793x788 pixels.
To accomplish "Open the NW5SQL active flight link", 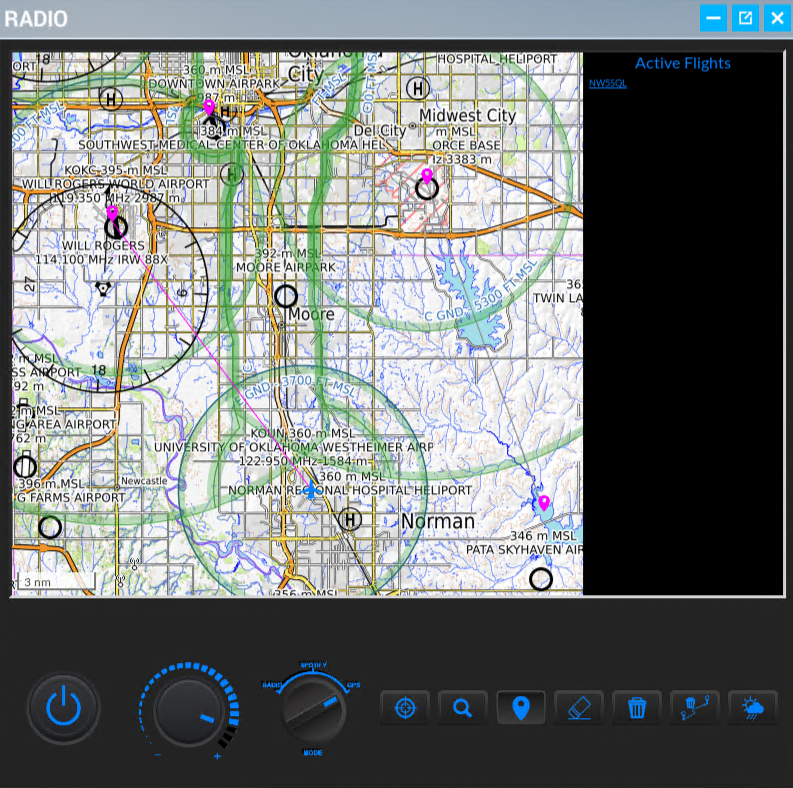I will point(608,83).
